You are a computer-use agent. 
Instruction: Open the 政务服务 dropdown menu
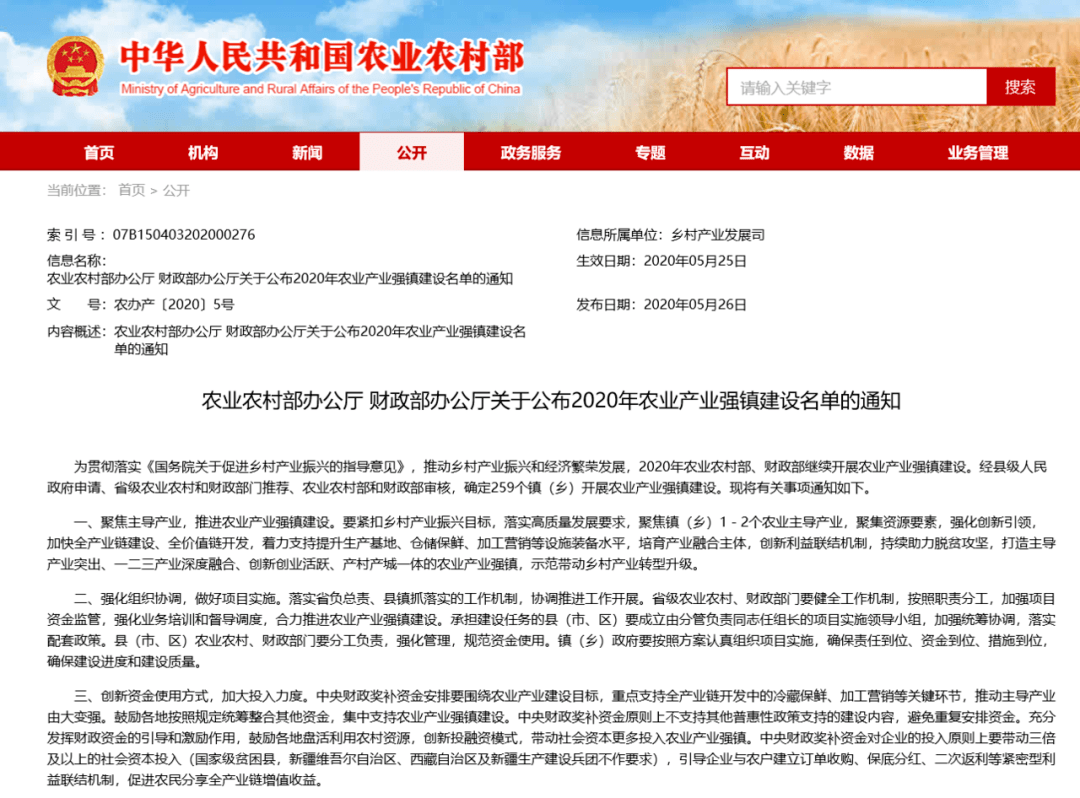tap(528, 151)
